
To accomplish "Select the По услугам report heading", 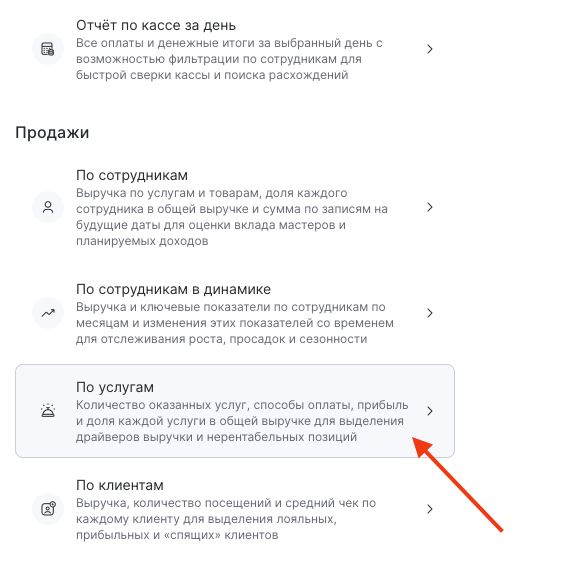I will click(x=115, y=387).
